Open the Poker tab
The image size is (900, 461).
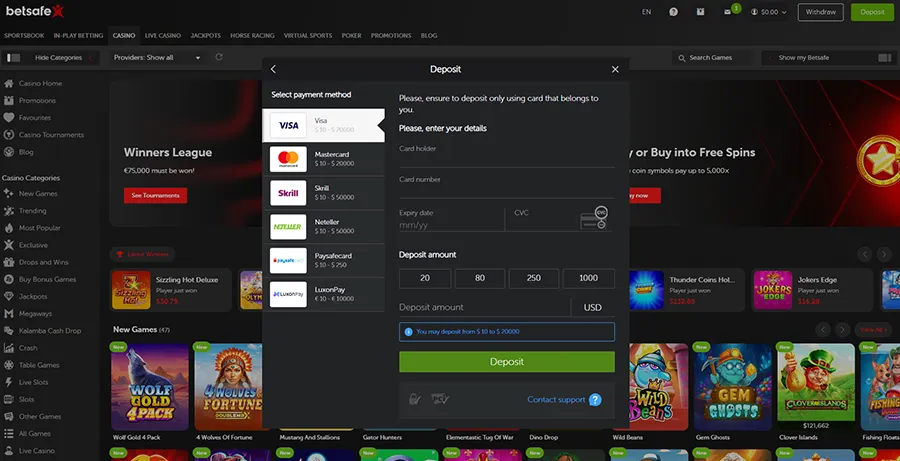351,36
